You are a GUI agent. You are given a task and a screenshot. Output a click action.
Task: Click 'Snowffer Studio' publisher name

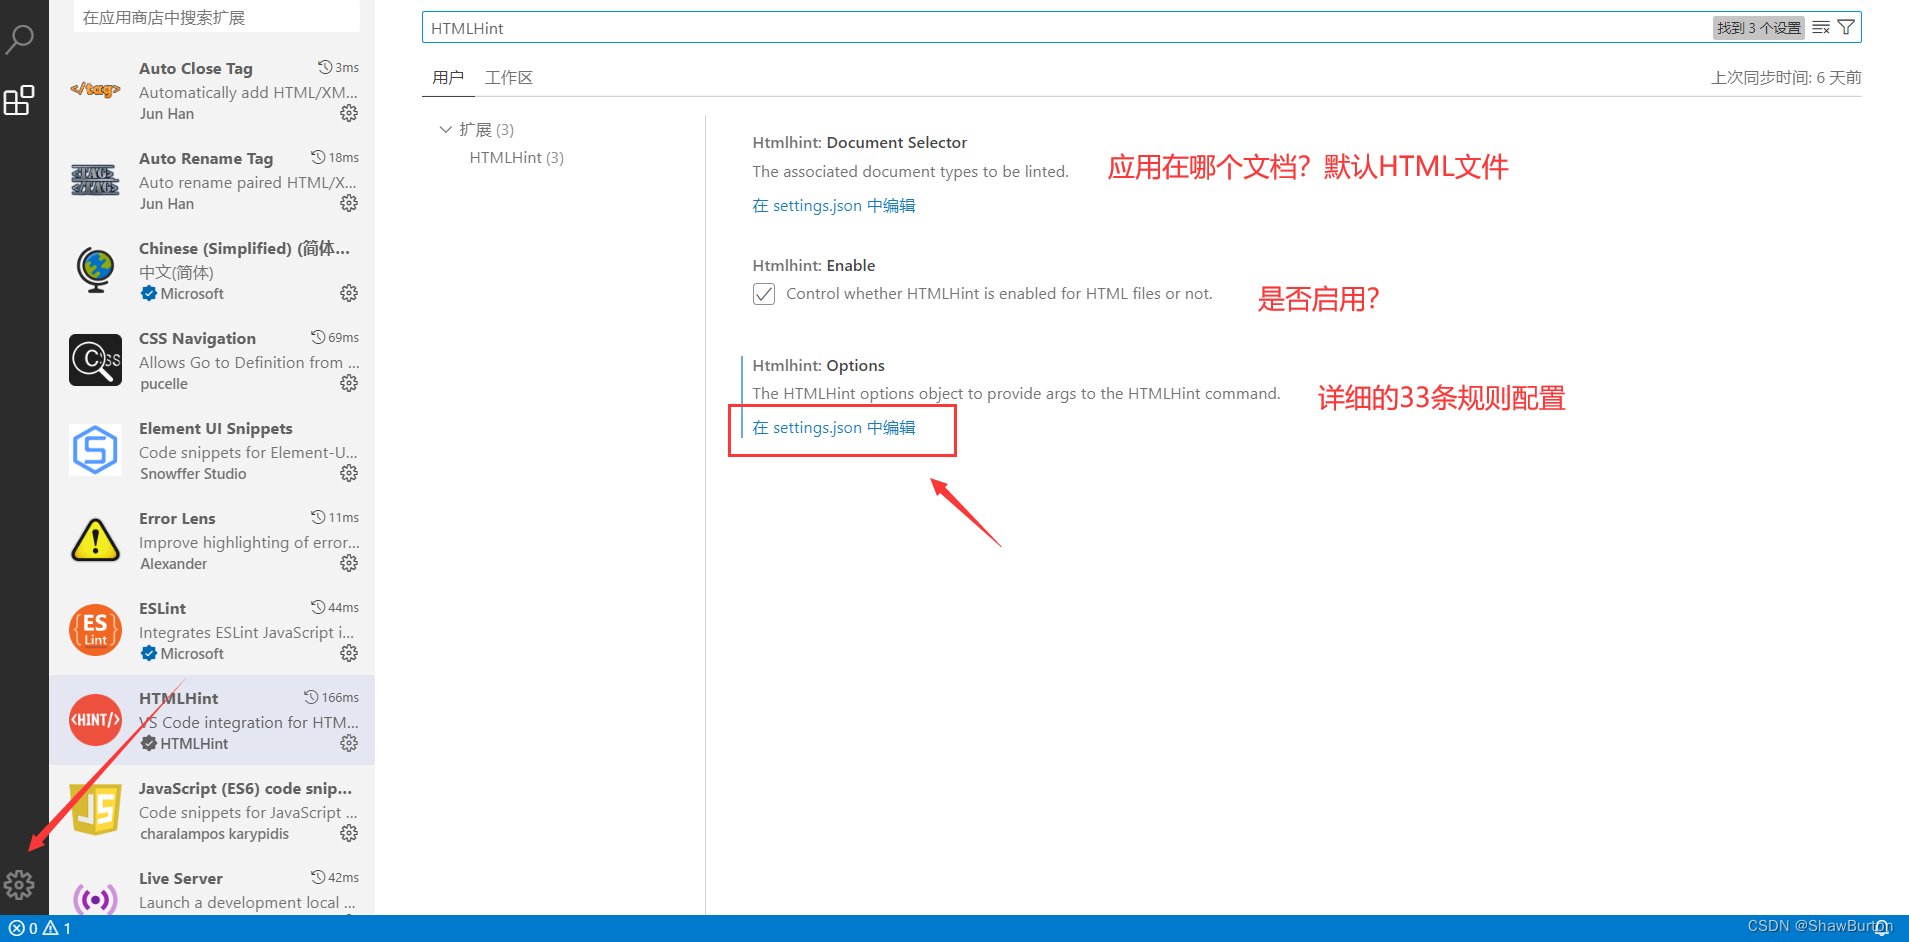193,474
